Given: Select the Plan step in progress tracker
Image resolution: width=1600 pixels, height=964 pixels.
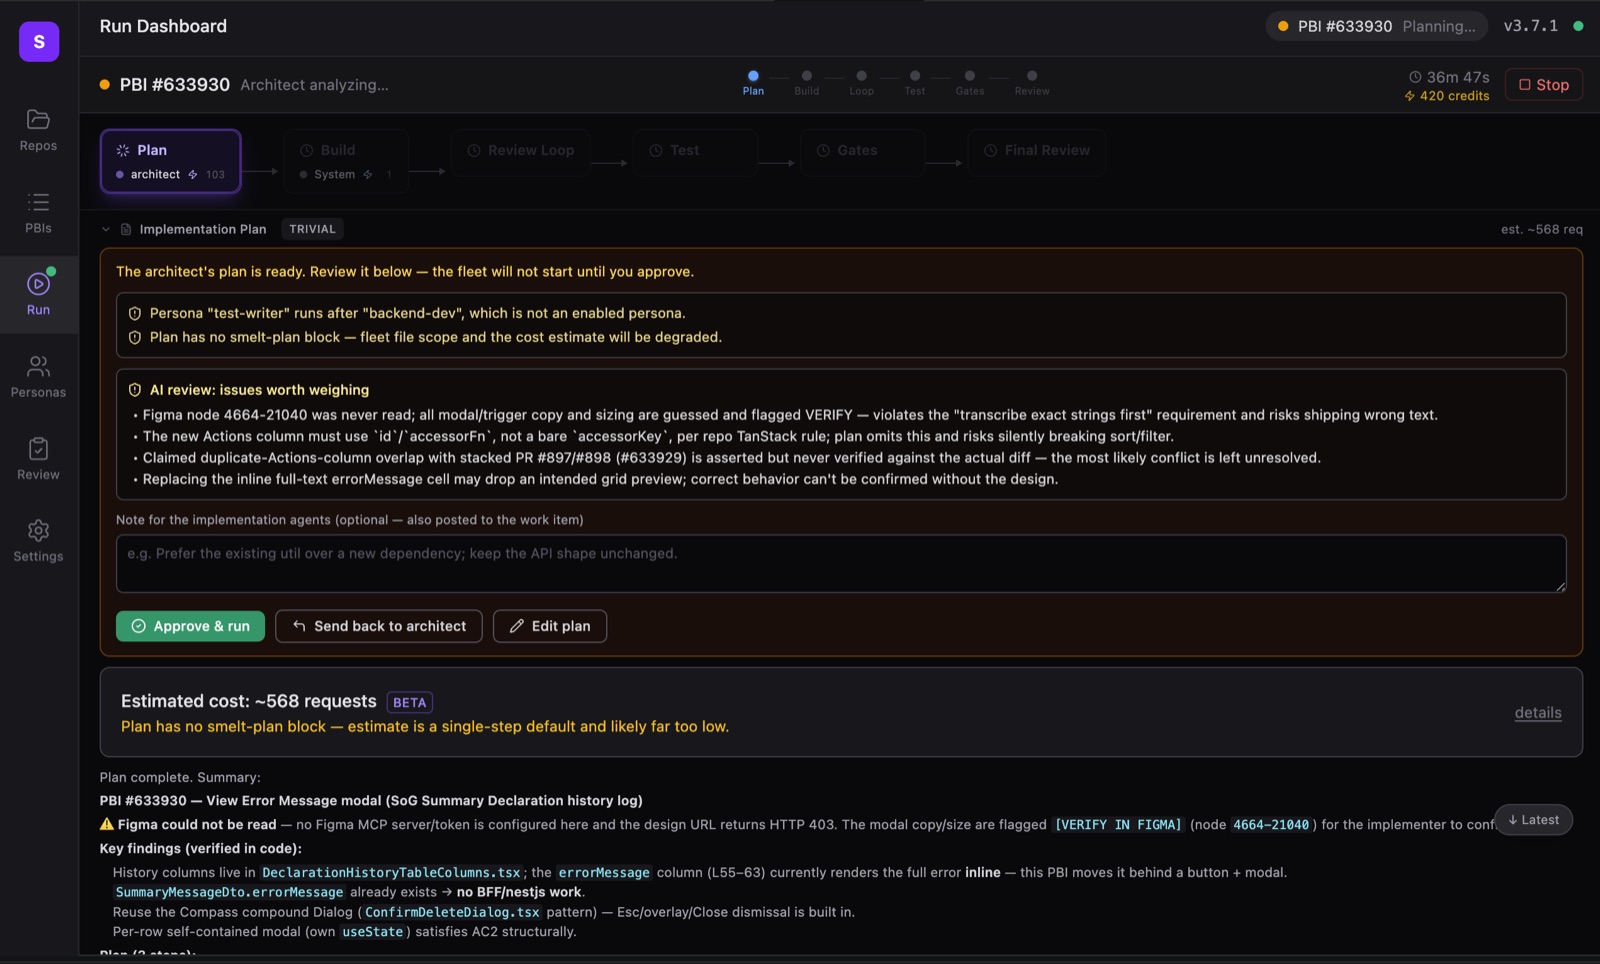Looking at the screenshot, I should (753, 83).
